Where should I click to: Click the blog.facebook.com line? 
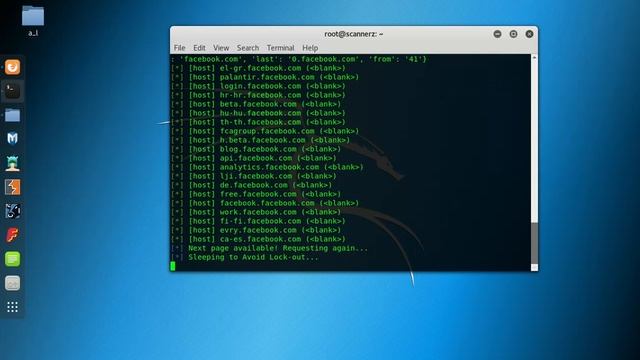256,149
